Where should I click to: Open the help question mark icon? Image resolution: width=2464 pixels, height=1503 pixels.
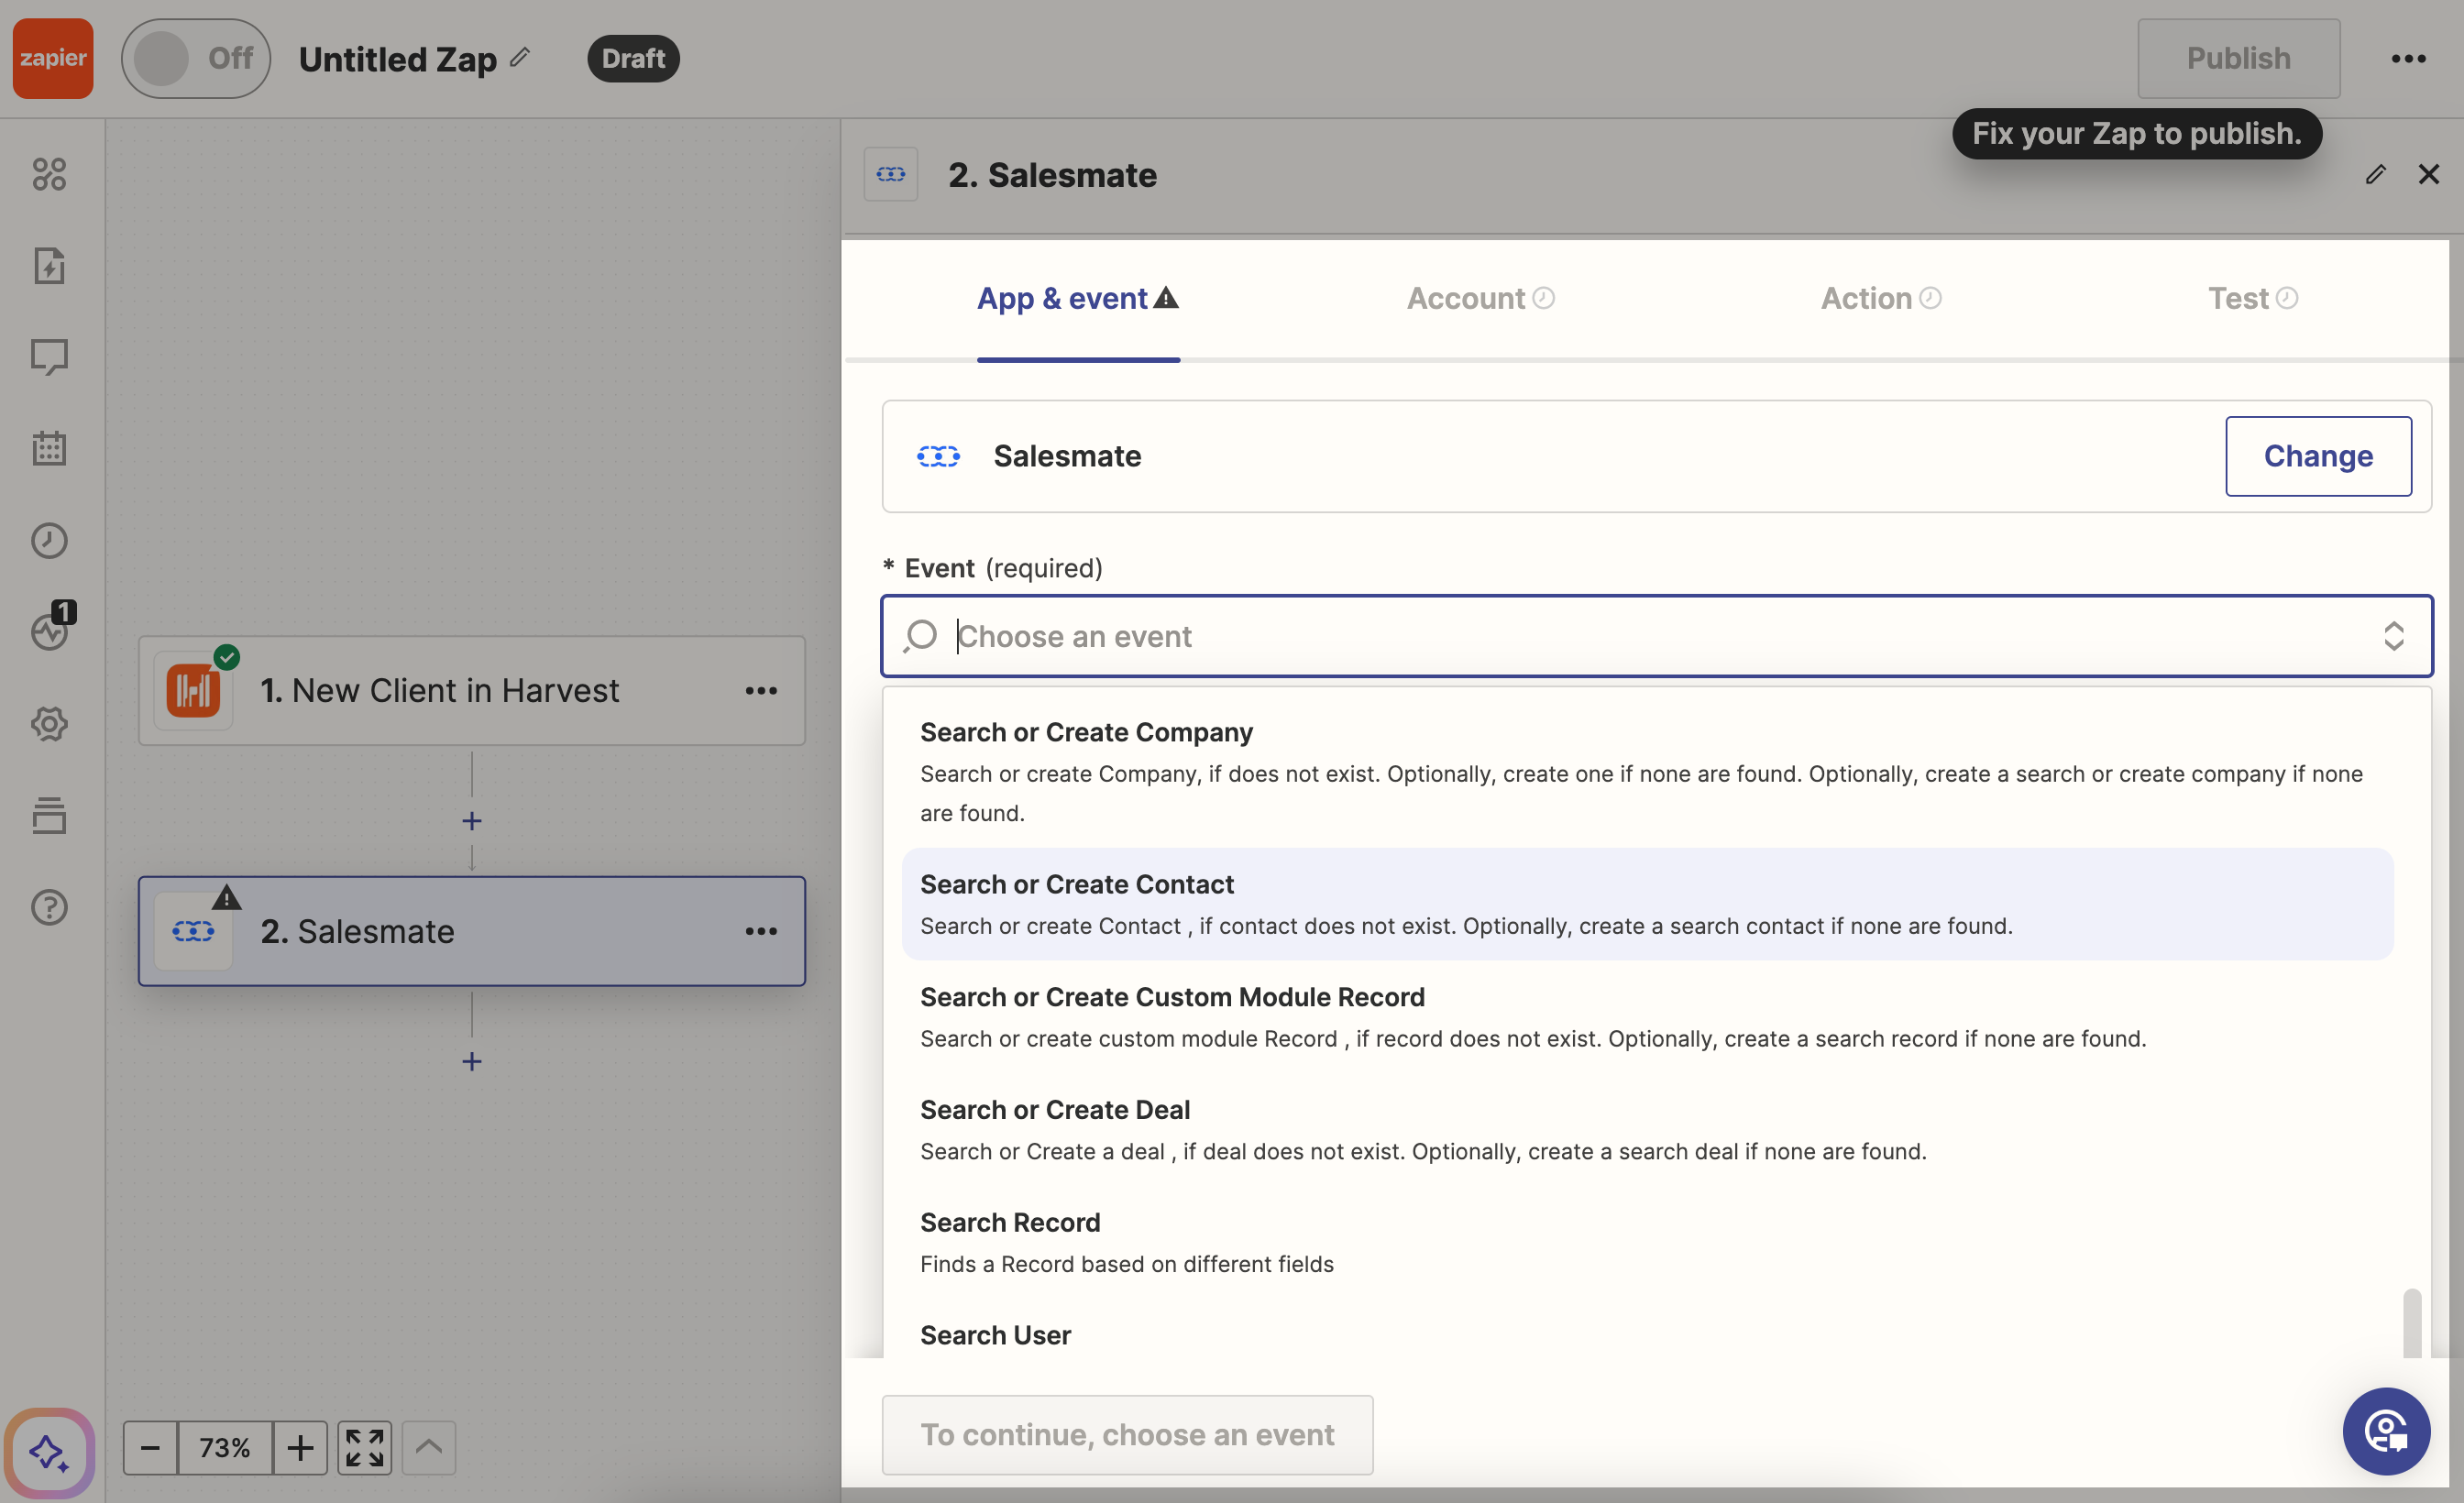point(49,907)
